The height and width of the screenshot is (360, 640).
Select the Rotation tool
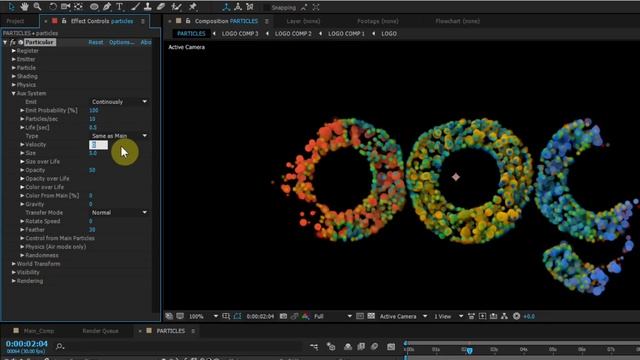click(53, 7)
